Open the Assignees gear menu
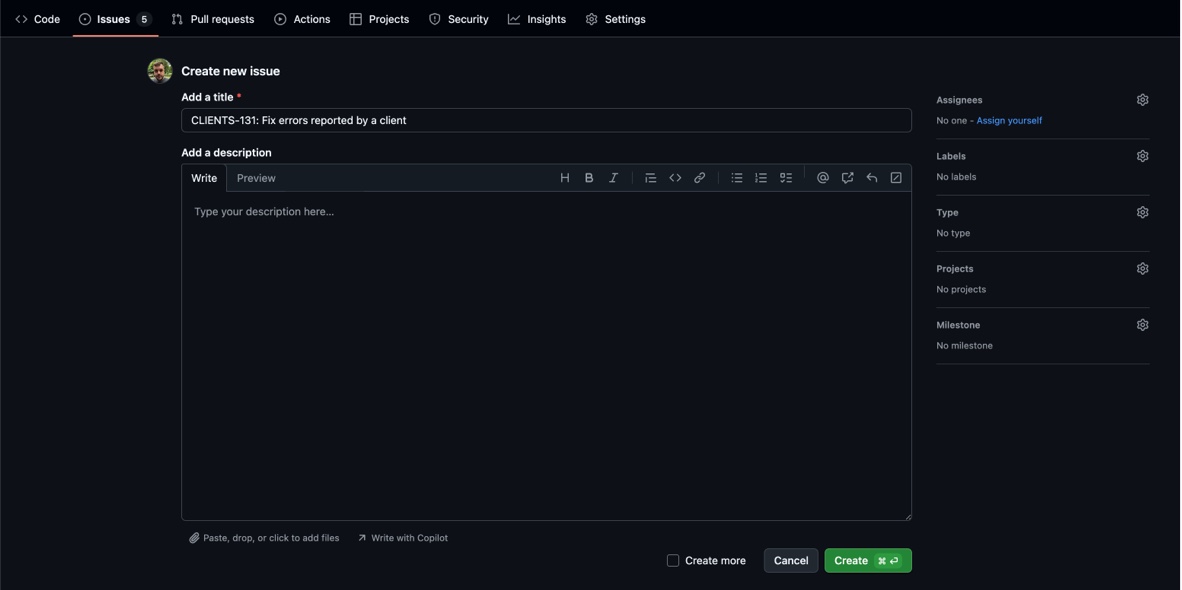This screenshot has width=1182, height=590. pyautogui.click(x=1142, y=100)
